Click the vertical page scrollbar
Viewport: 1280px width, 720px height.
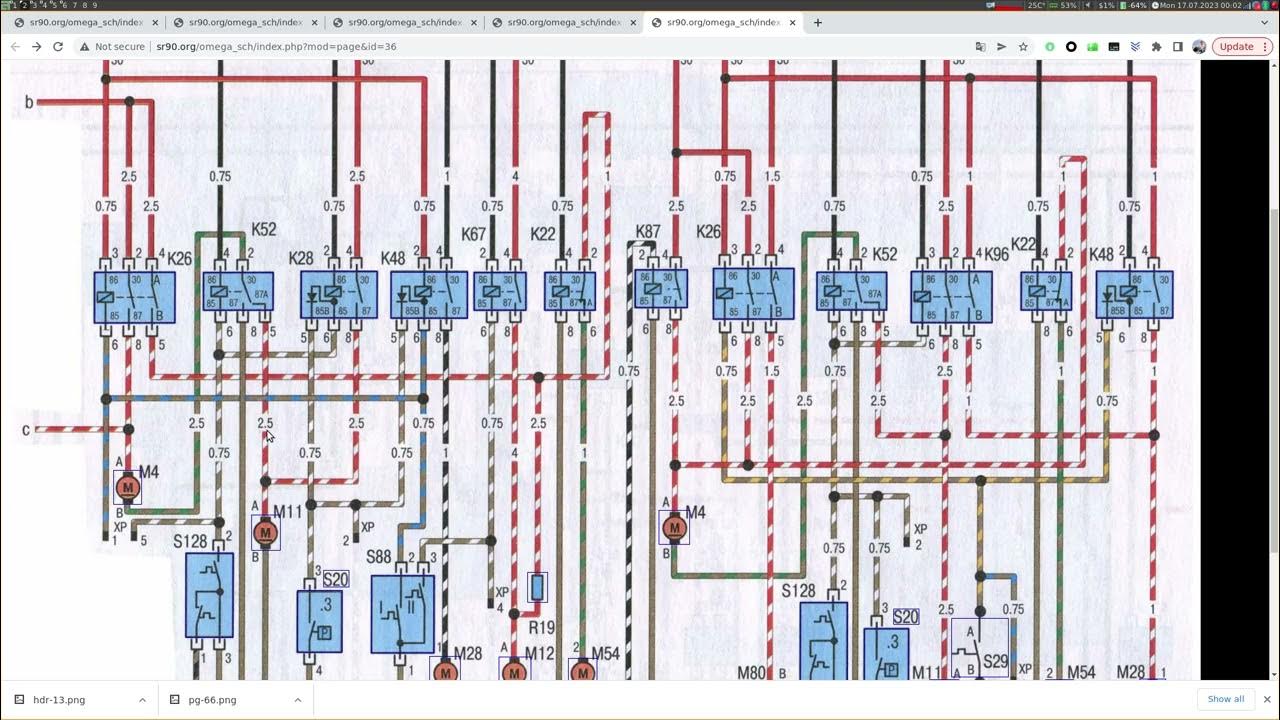tap(1275, 380)
